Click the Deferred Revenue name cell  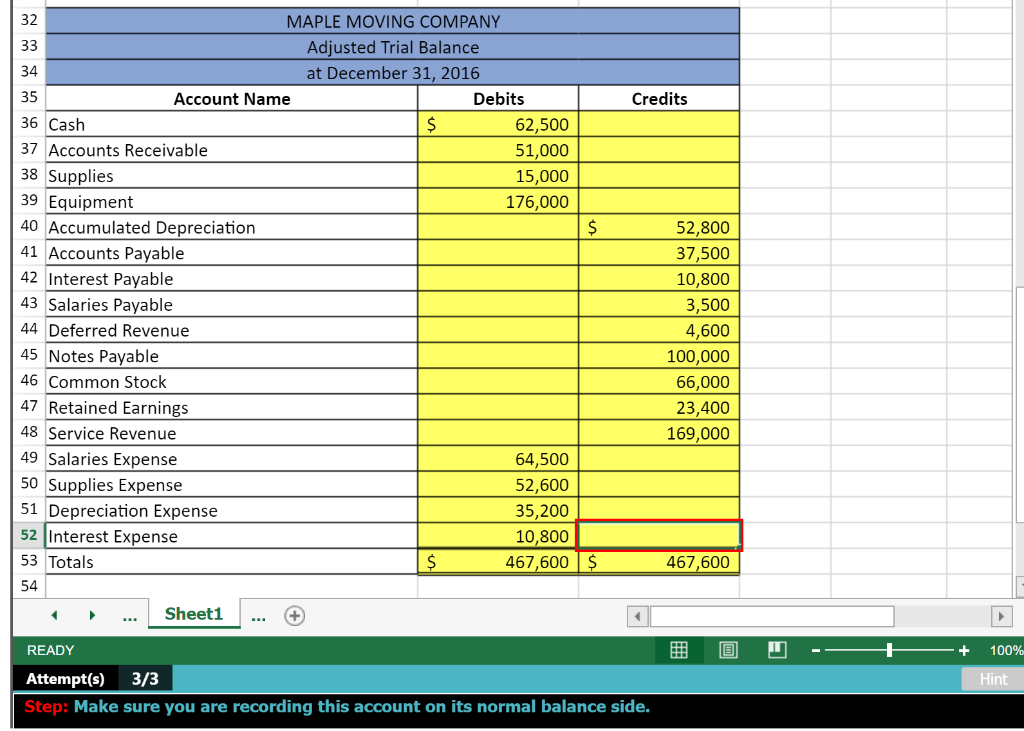pyautogui.click(x=232, y=330)
